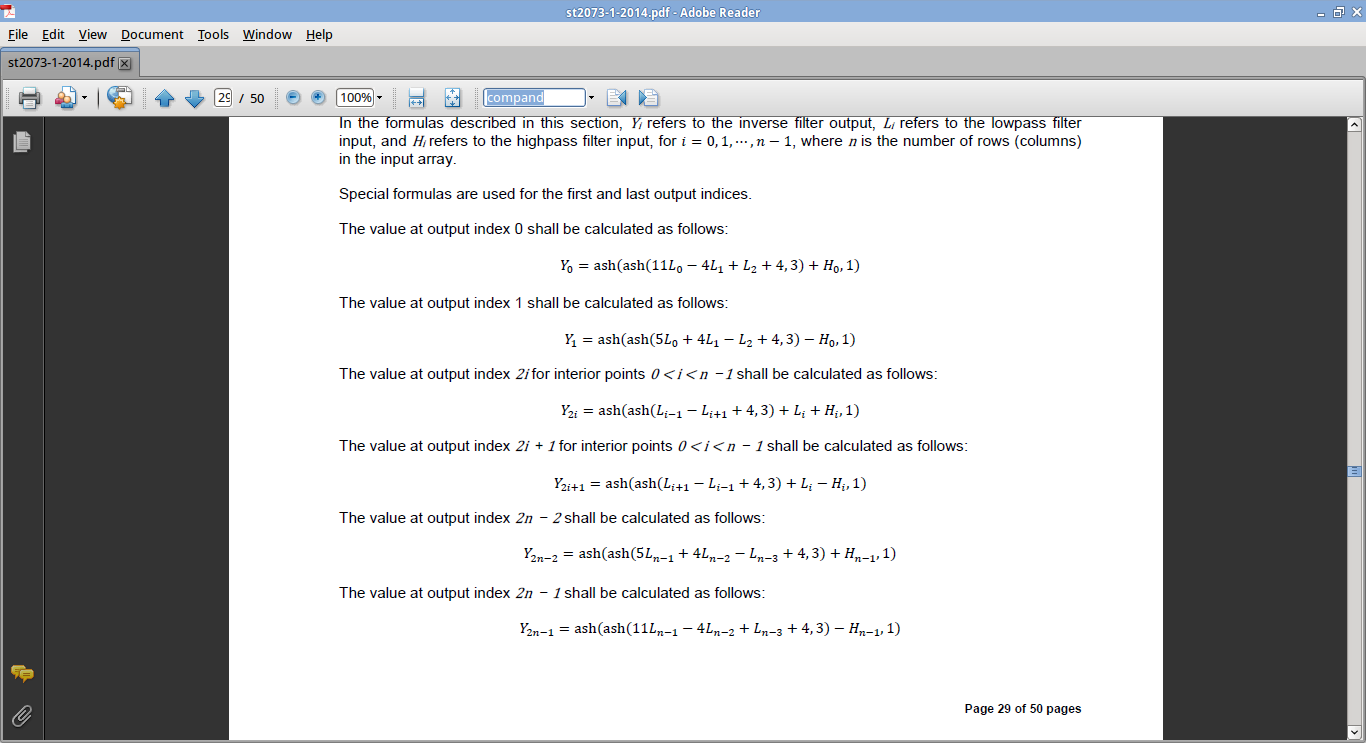Click the Print toolbar icon

tap(29, 98)
